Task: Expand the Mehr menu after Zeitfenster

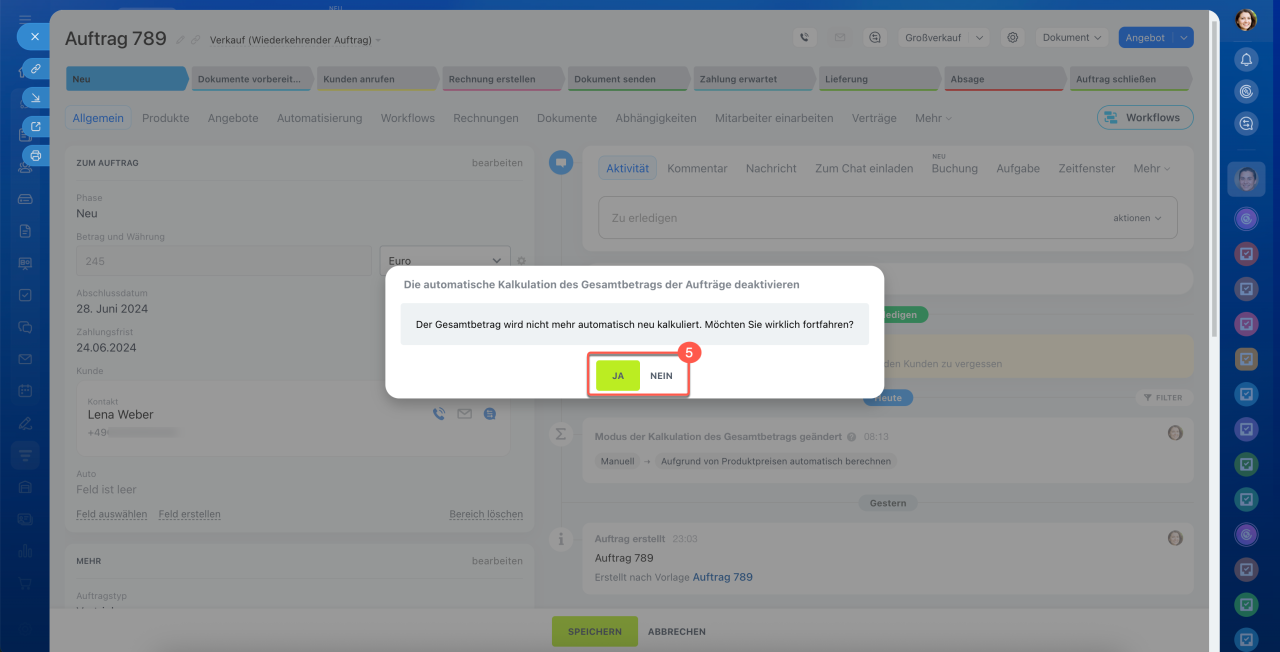Action: click(1151, 169)
